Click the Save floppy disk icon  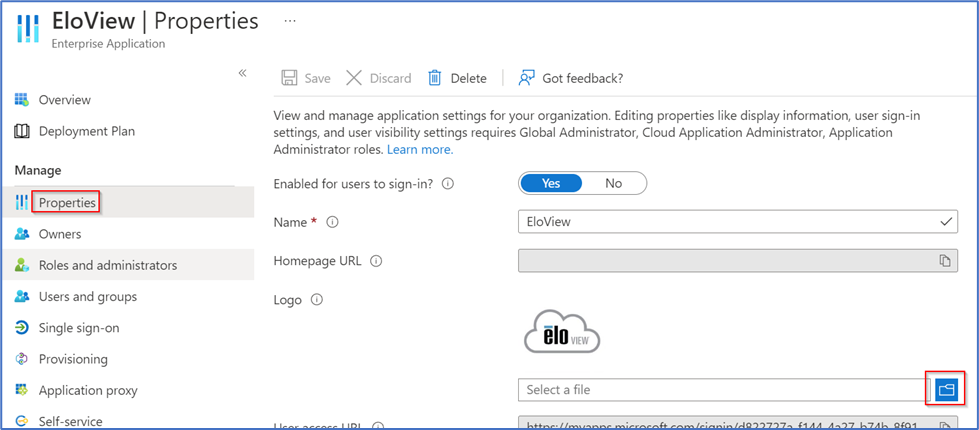click(x=289, y=78)
